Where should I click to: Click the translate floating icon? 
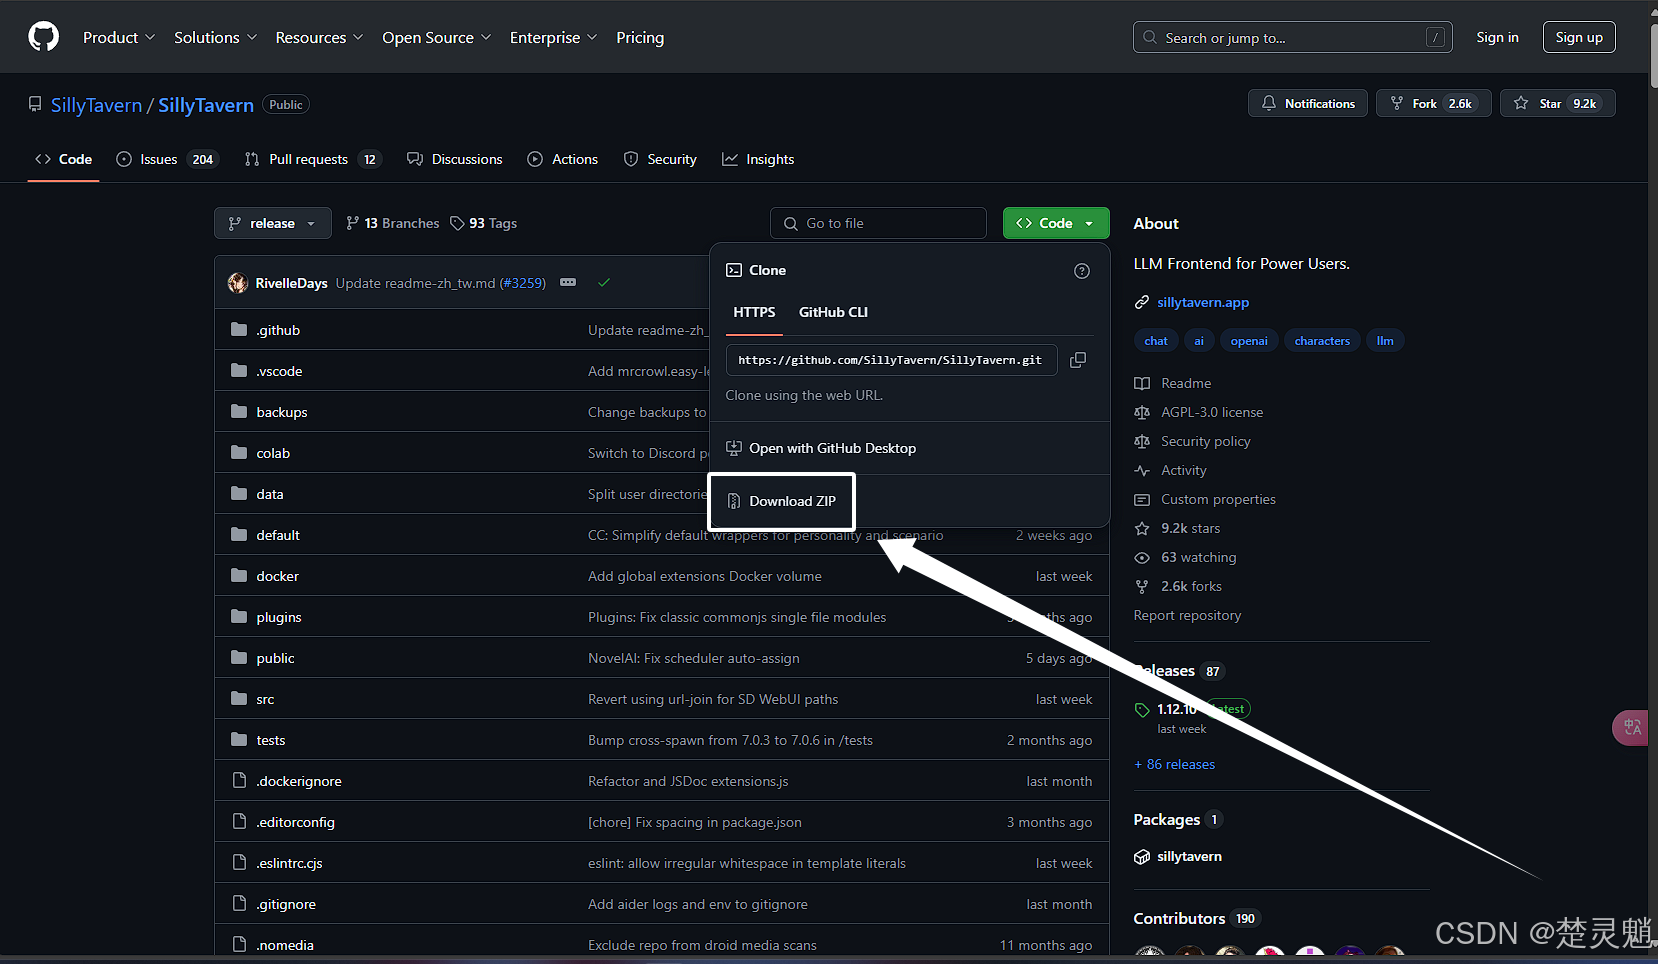[x=1631, y=727]
